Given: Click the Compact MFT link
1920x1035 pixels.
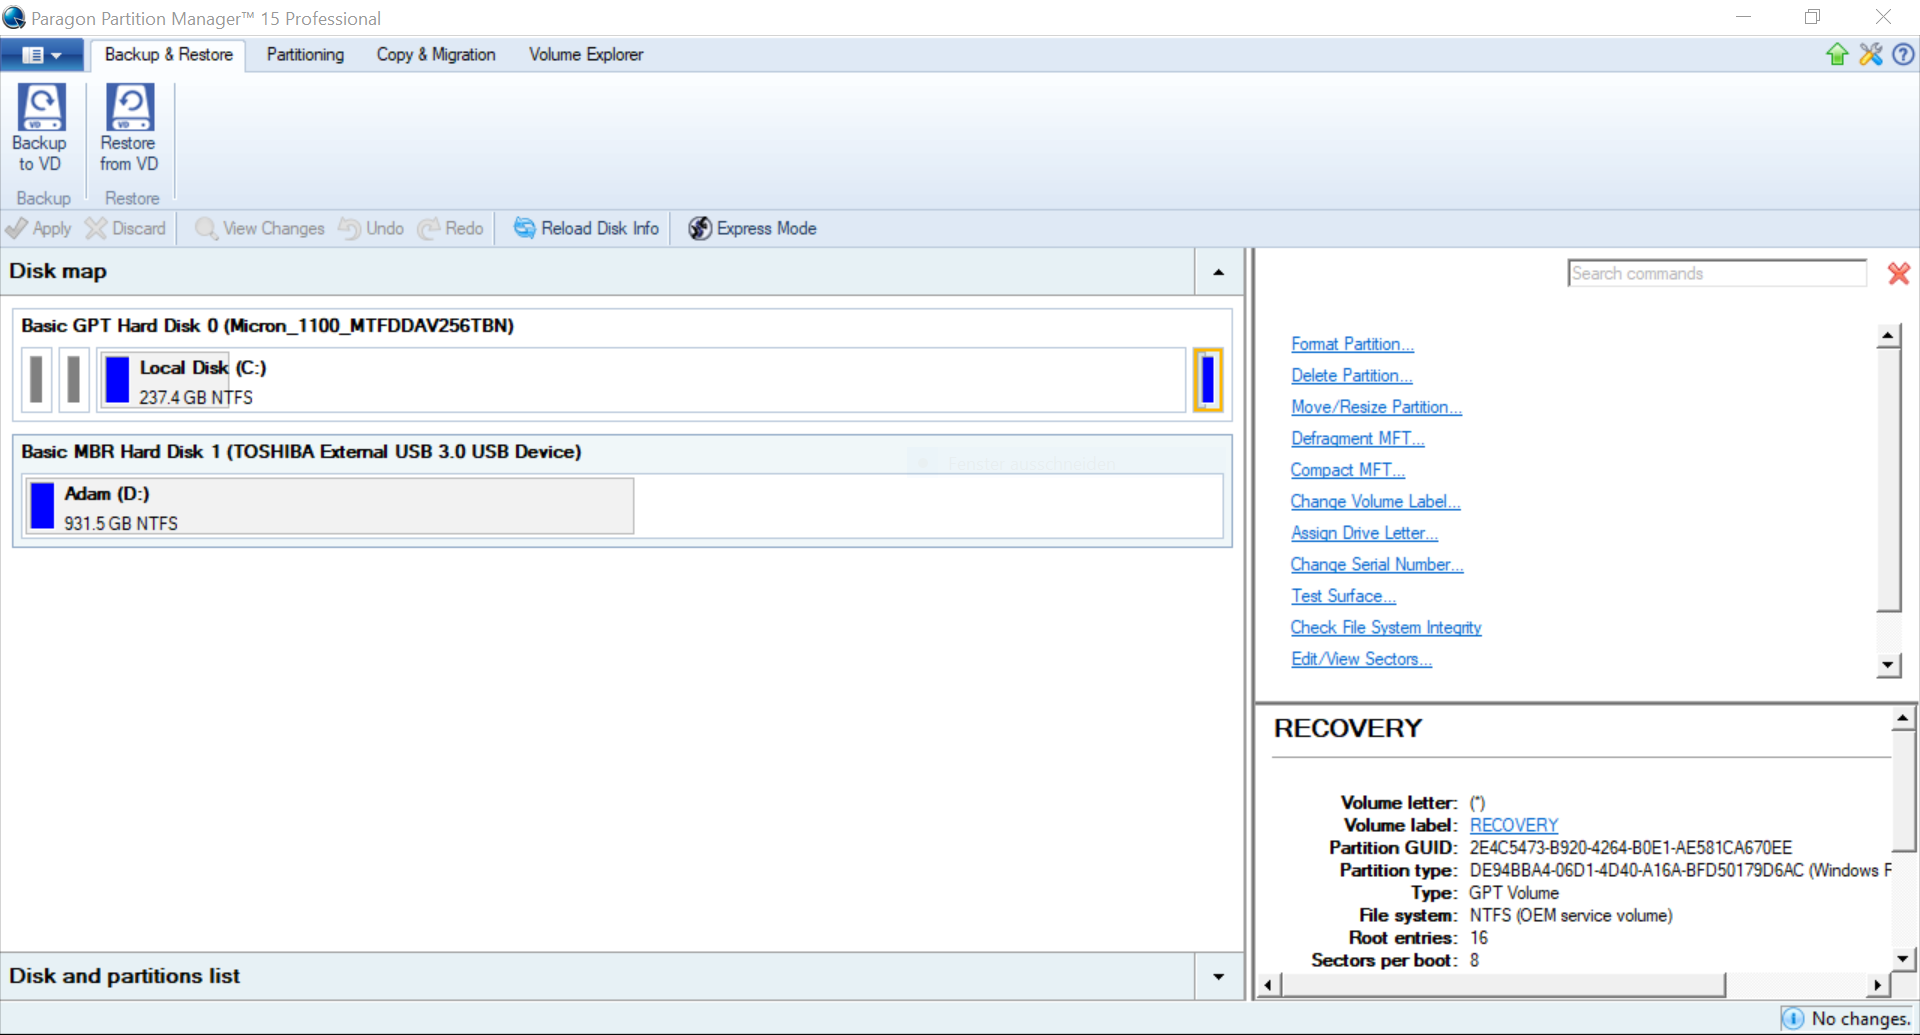Looking at the screenshot, I should click(1347, 470).
